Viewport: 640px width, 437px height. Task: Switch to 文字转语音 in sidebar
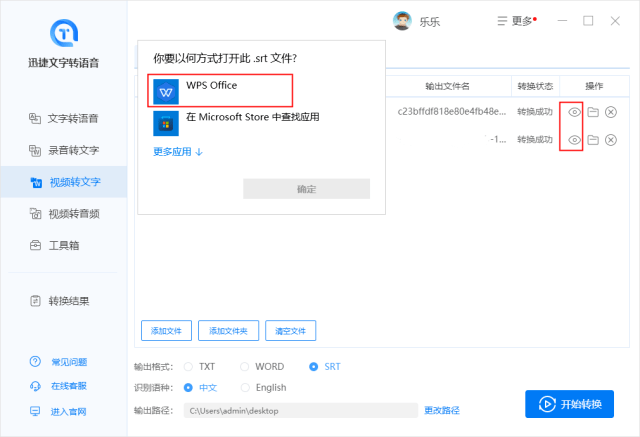click(73, 119)
